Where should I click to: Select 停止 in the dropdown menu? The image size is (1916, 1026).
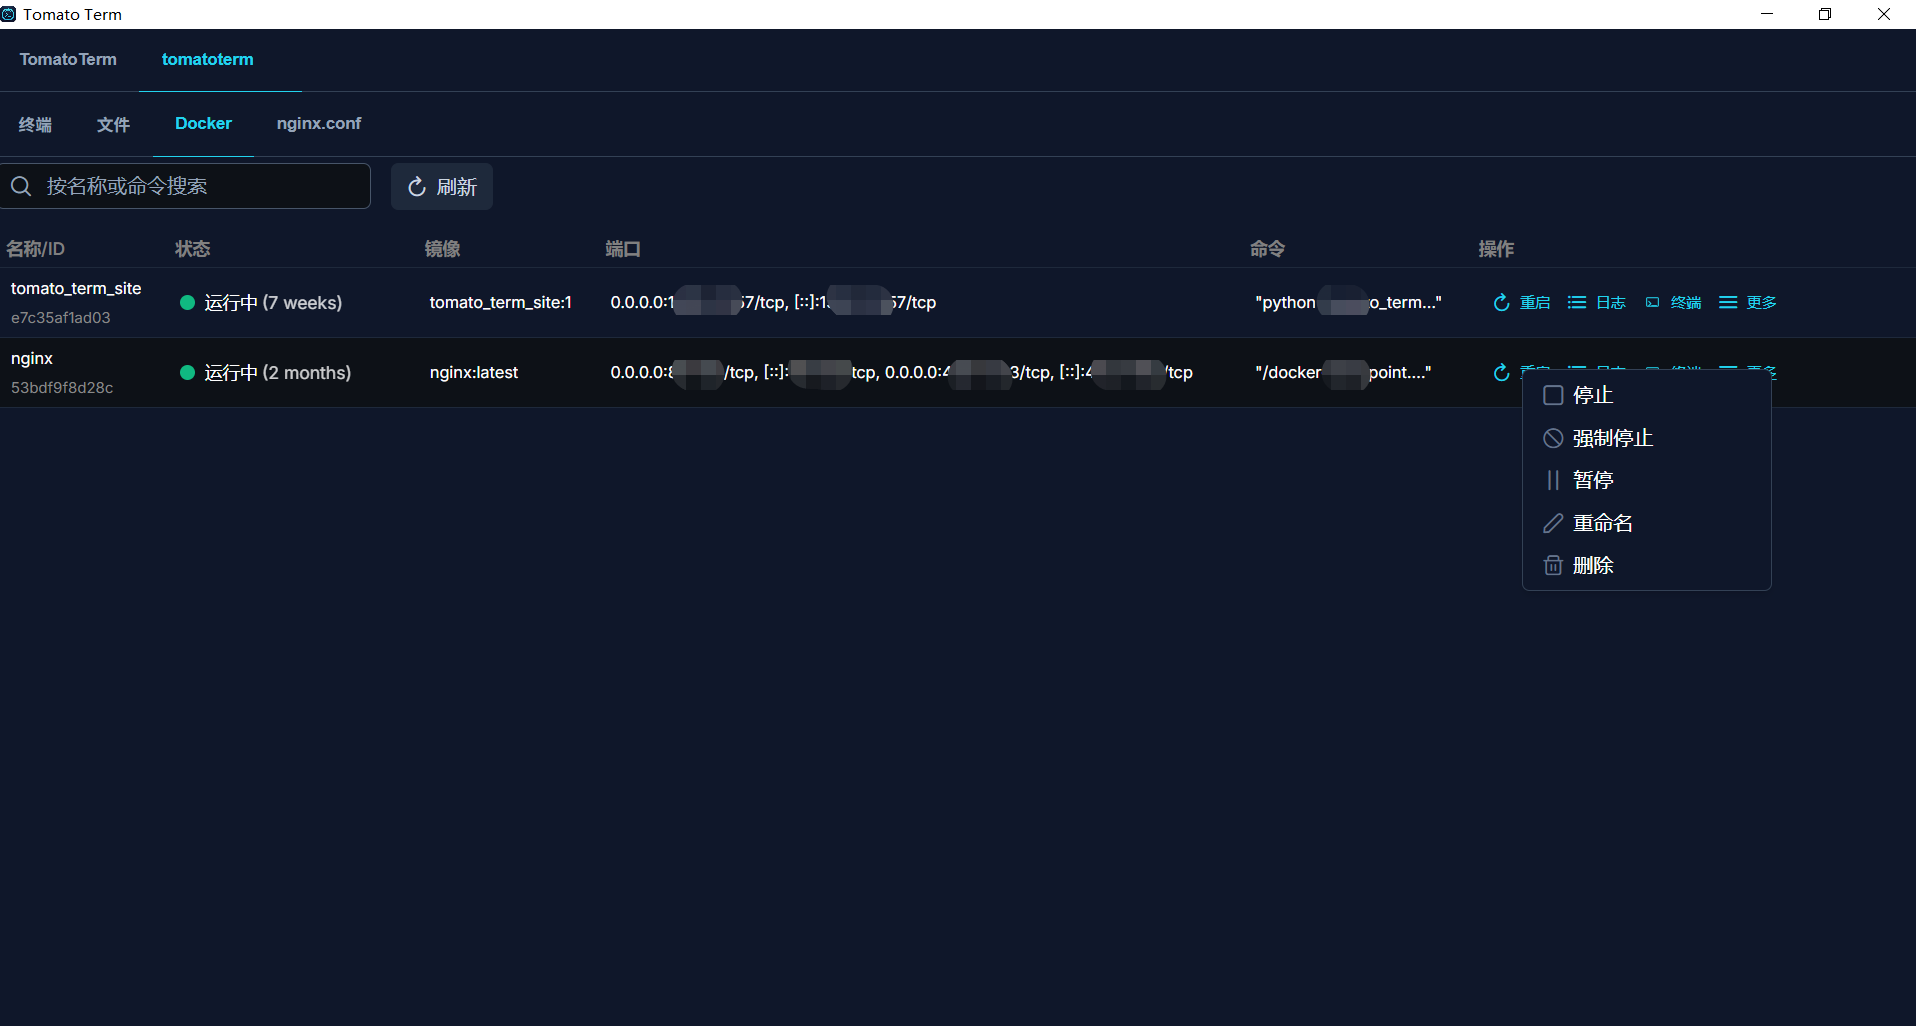tap(1592, 396)
